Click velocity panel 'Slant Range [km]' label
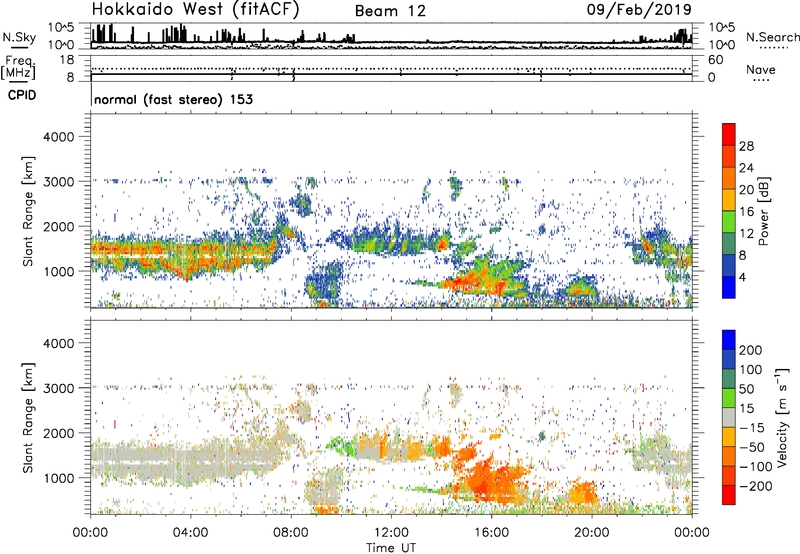Image resolution: width=800 pixels, height=554 pixels. tap(28, 418)
